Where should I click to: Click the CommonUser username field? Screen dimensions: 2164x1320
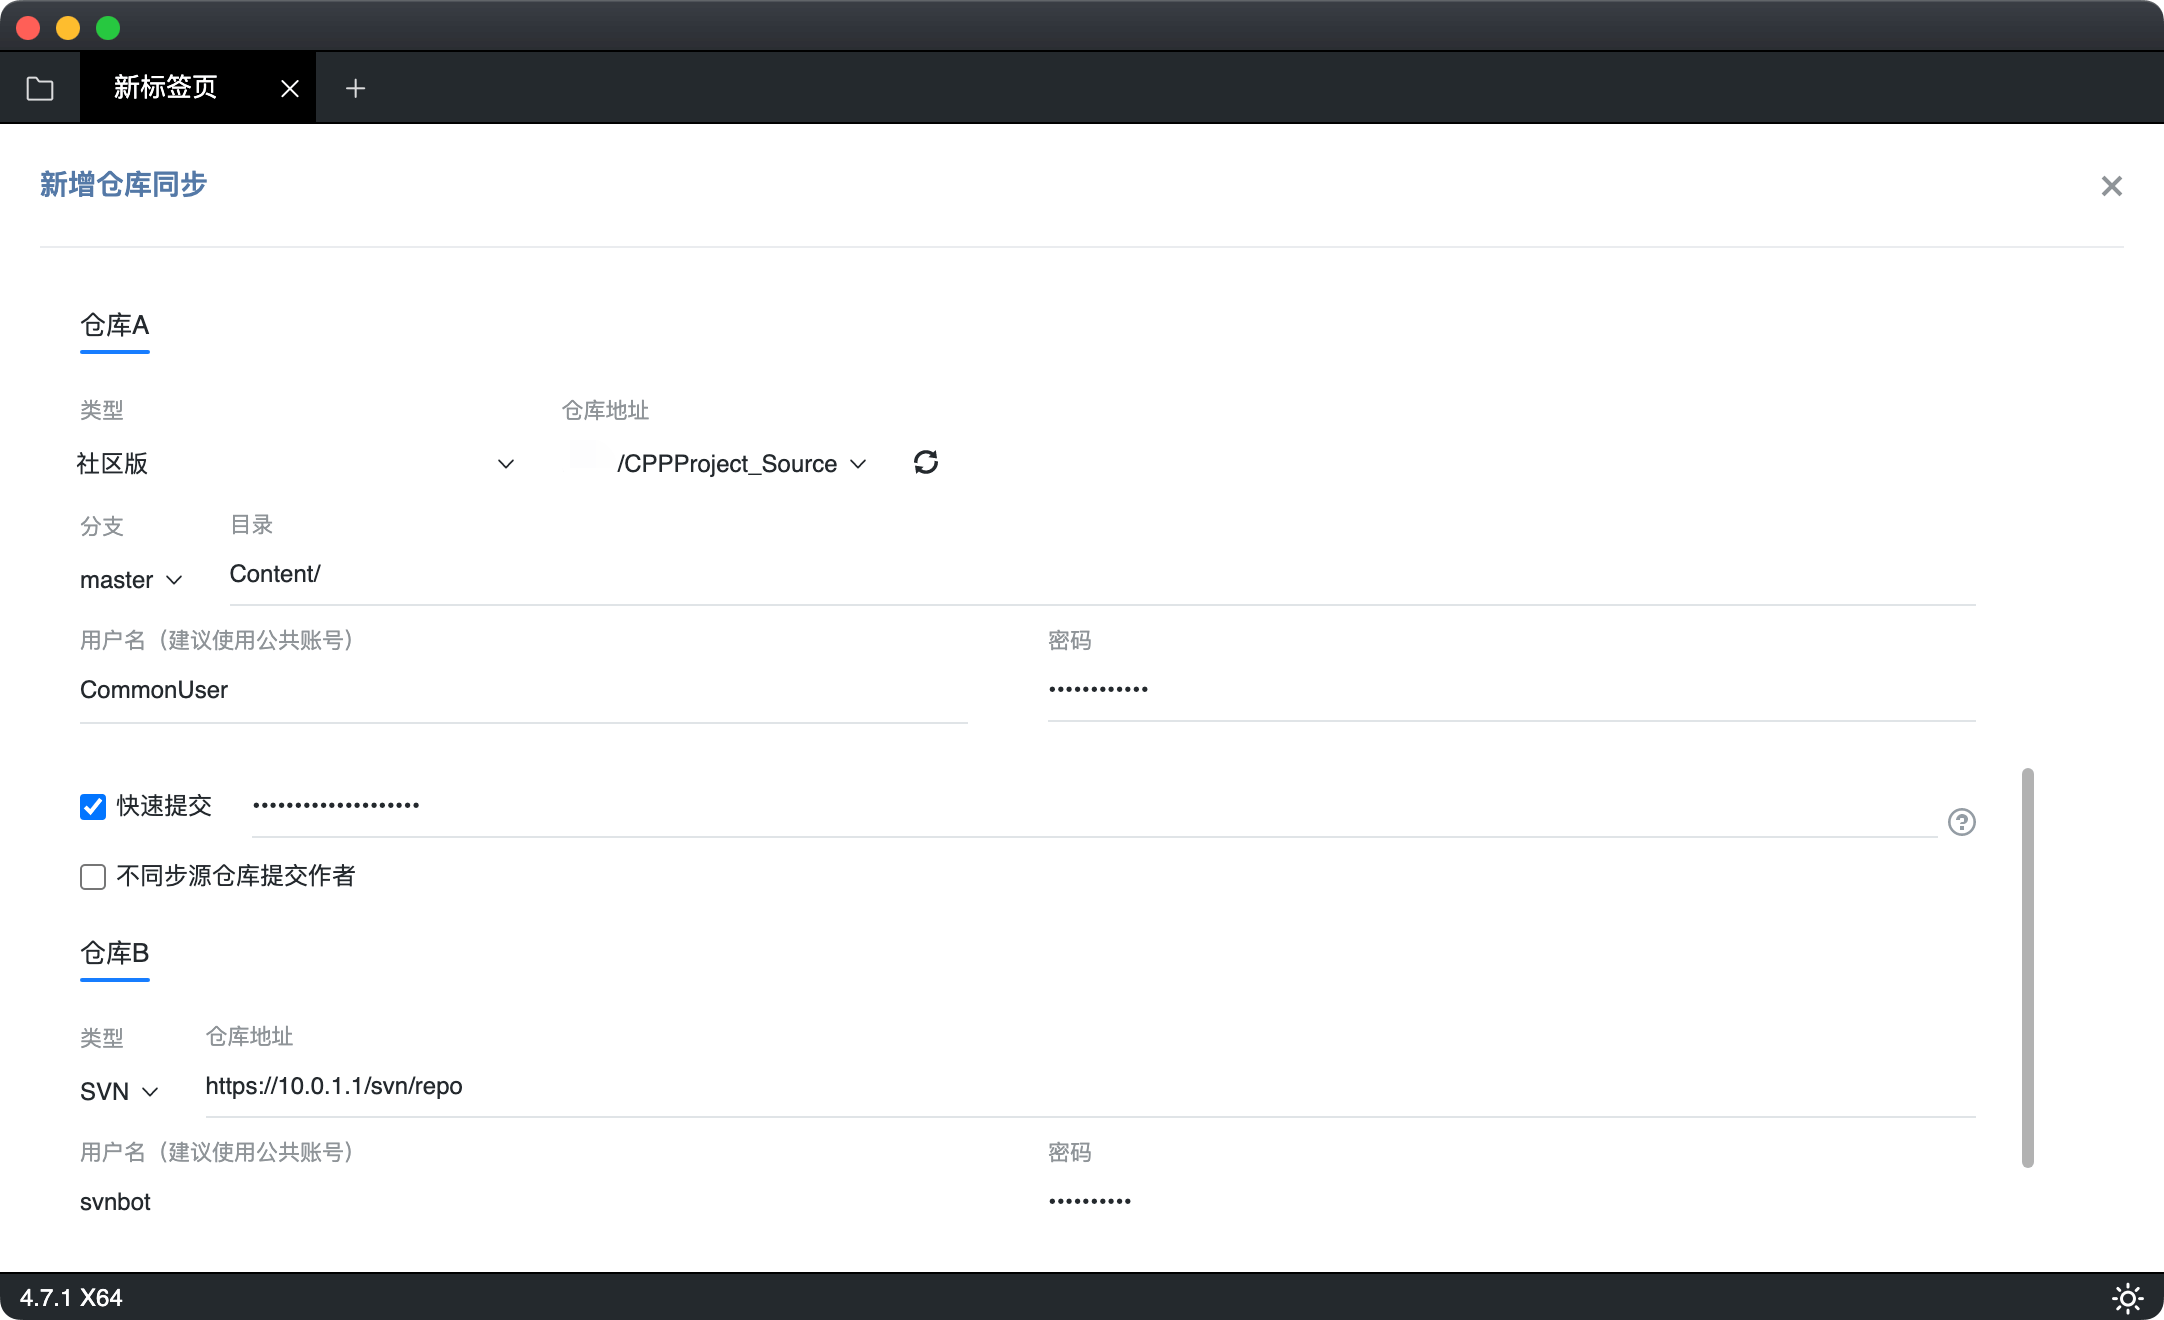point(522,690)
